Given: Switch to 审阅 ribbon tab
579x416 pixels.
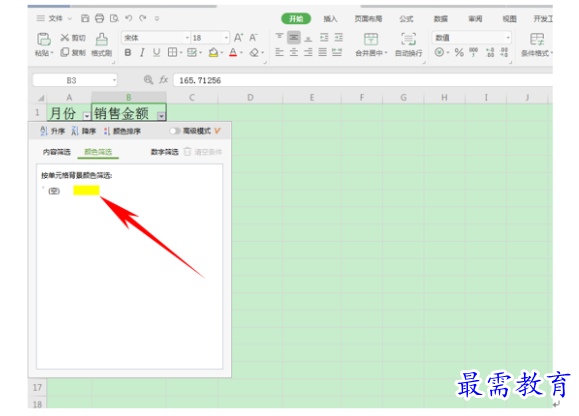Looking at the screenshot, I should pos(475,18).
